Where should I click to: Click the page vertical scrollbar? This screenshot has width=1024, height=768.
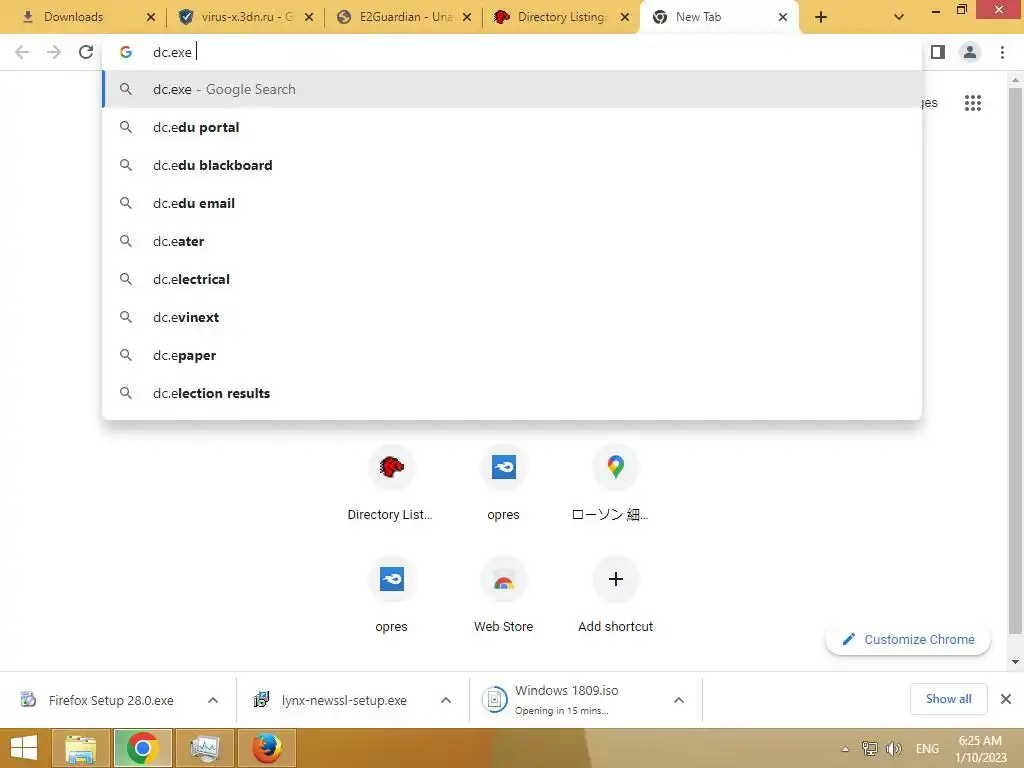click(x=1015, y=360)
